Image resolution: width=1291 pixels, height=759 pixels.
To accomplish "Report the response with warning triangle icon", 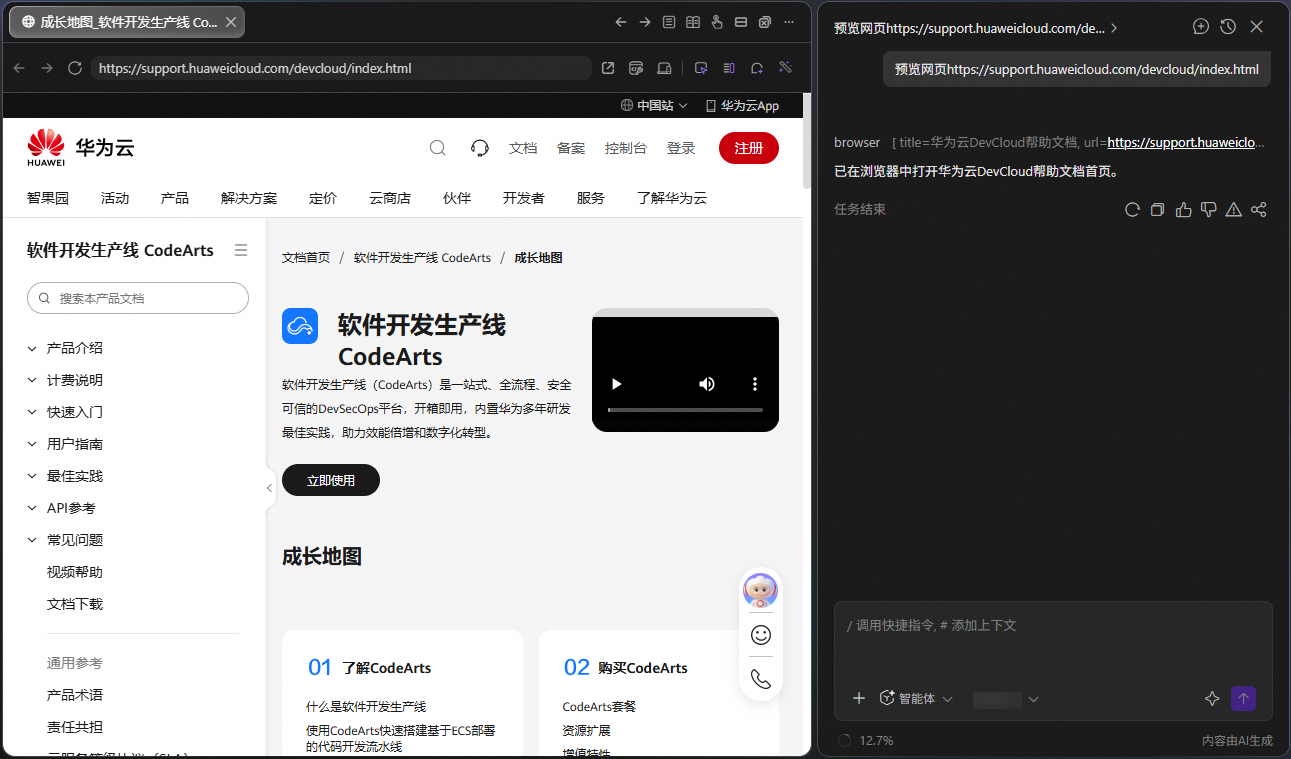I will coord(1234,209).
